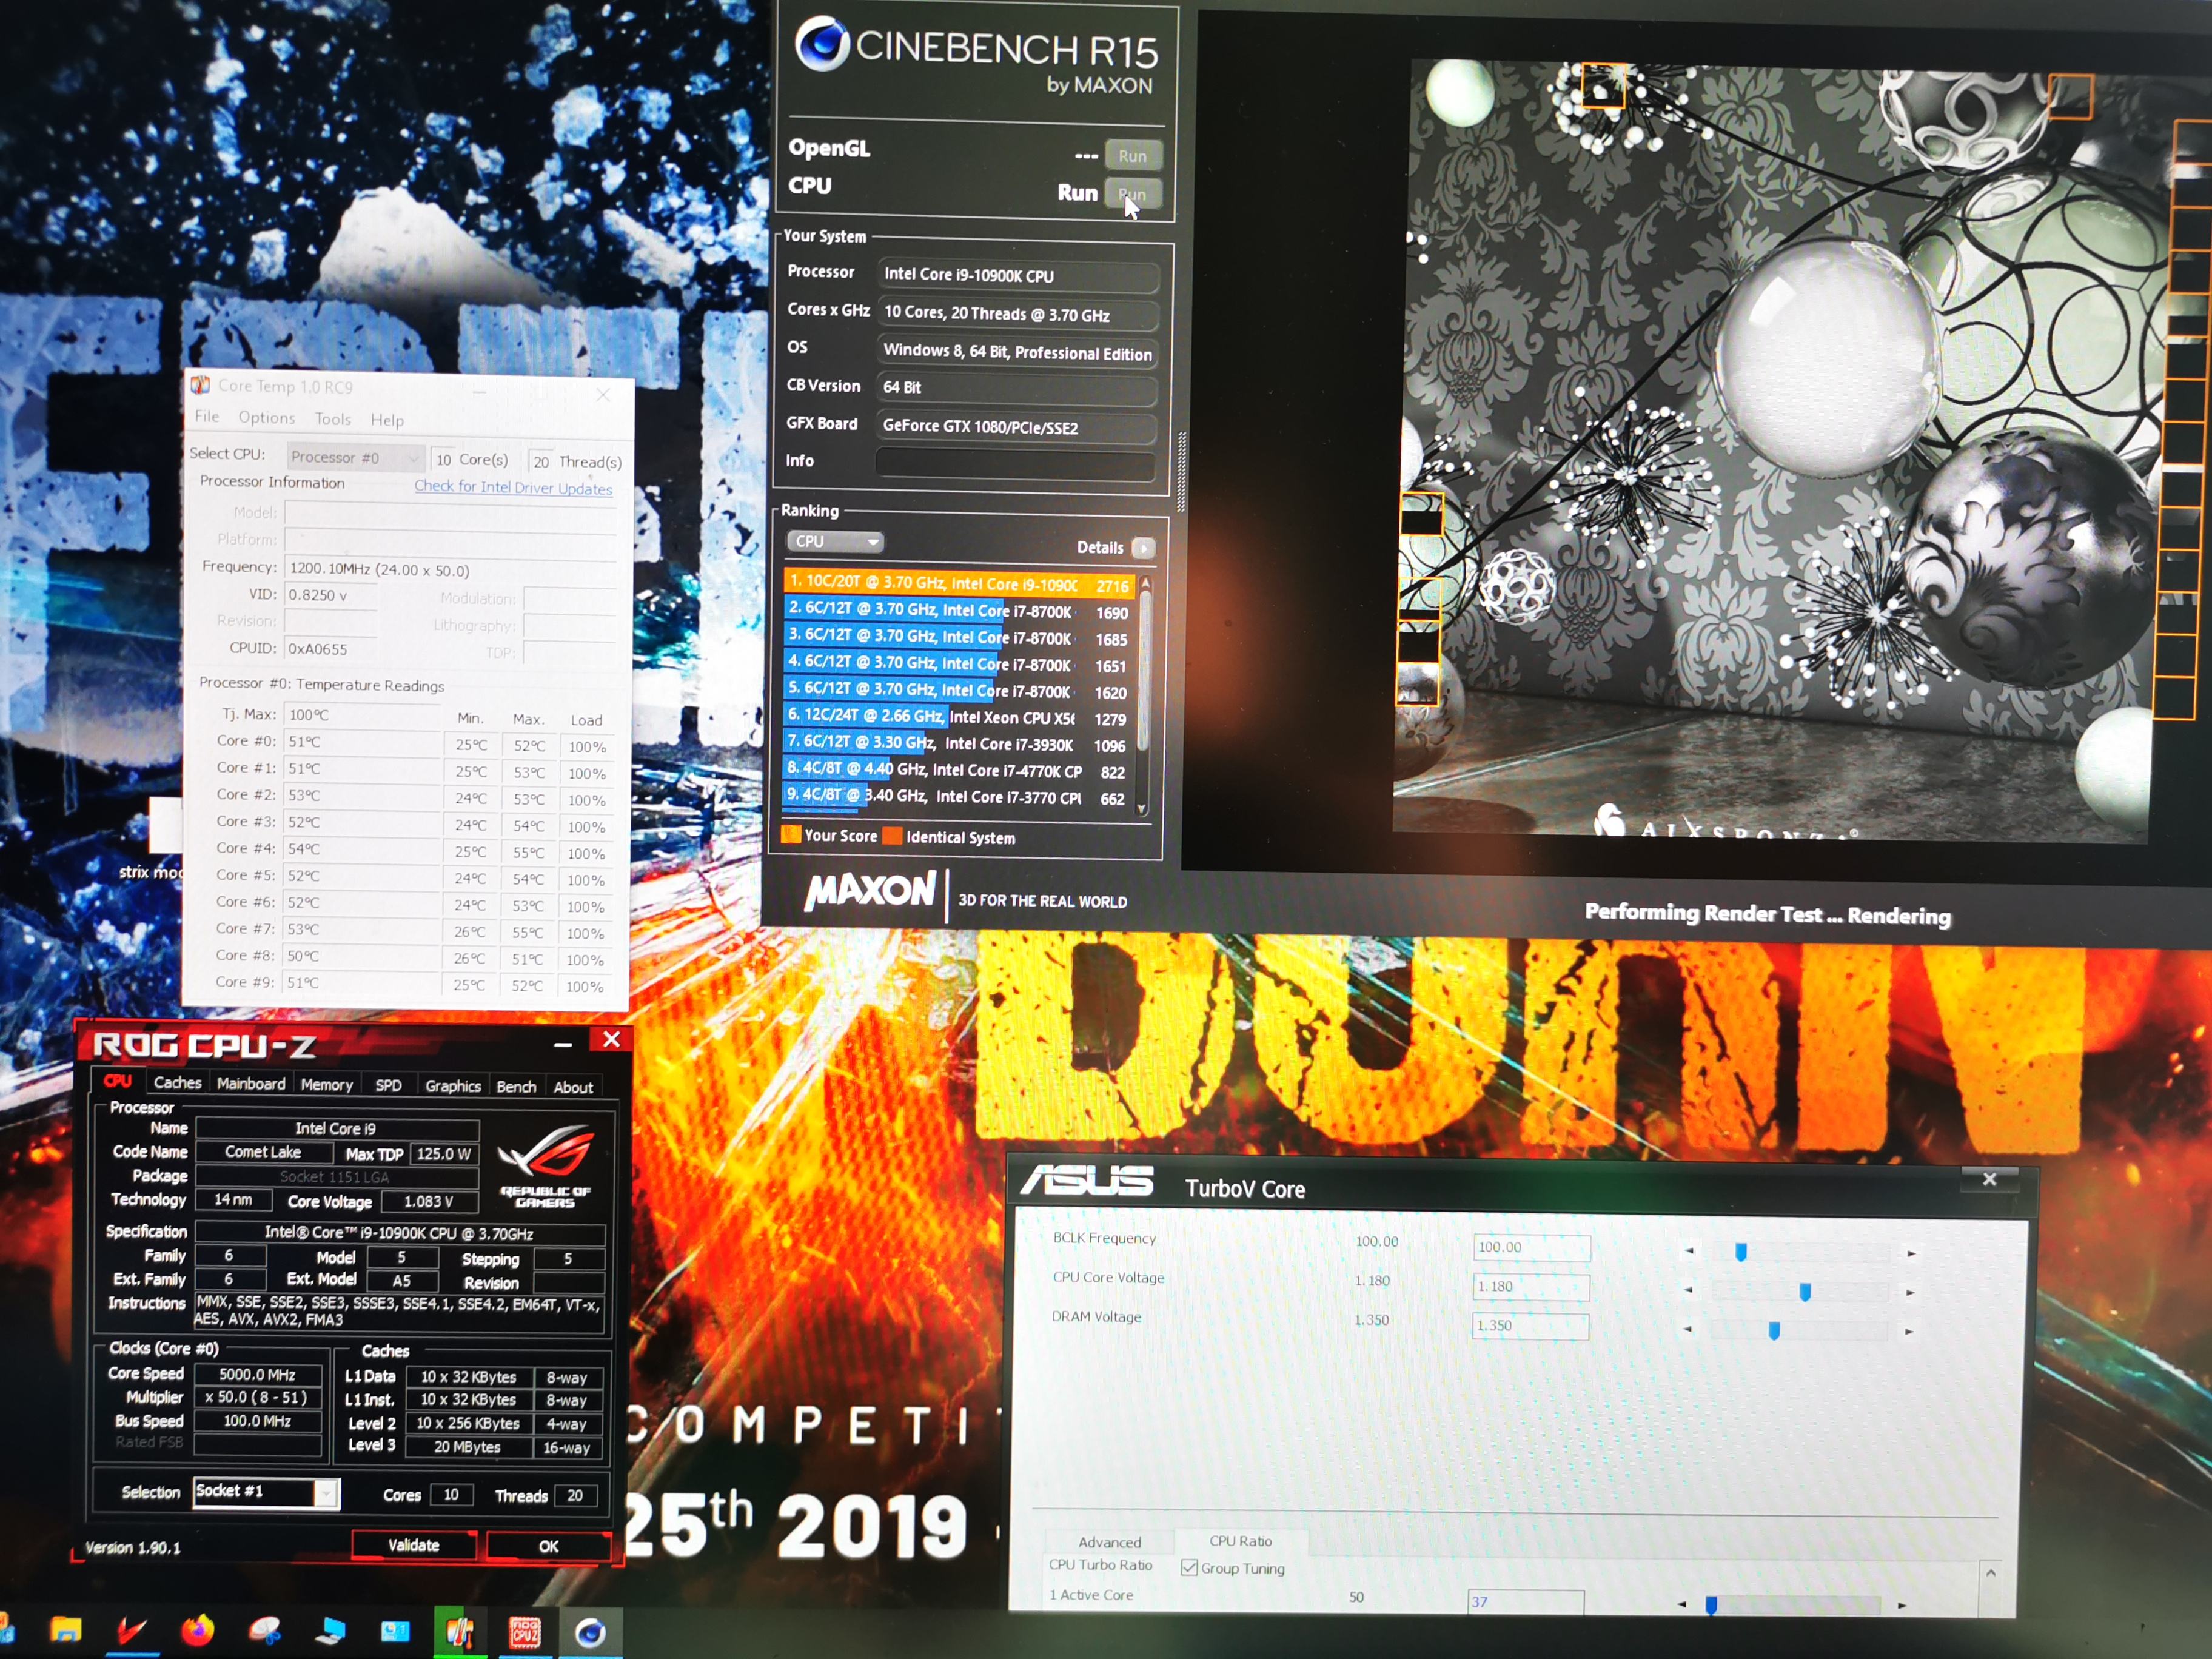Click the CPU Run button in Cinebench
The width and height of the screenshot is (2212, 1659).
pyautogui.click(x=1133, y=193)
